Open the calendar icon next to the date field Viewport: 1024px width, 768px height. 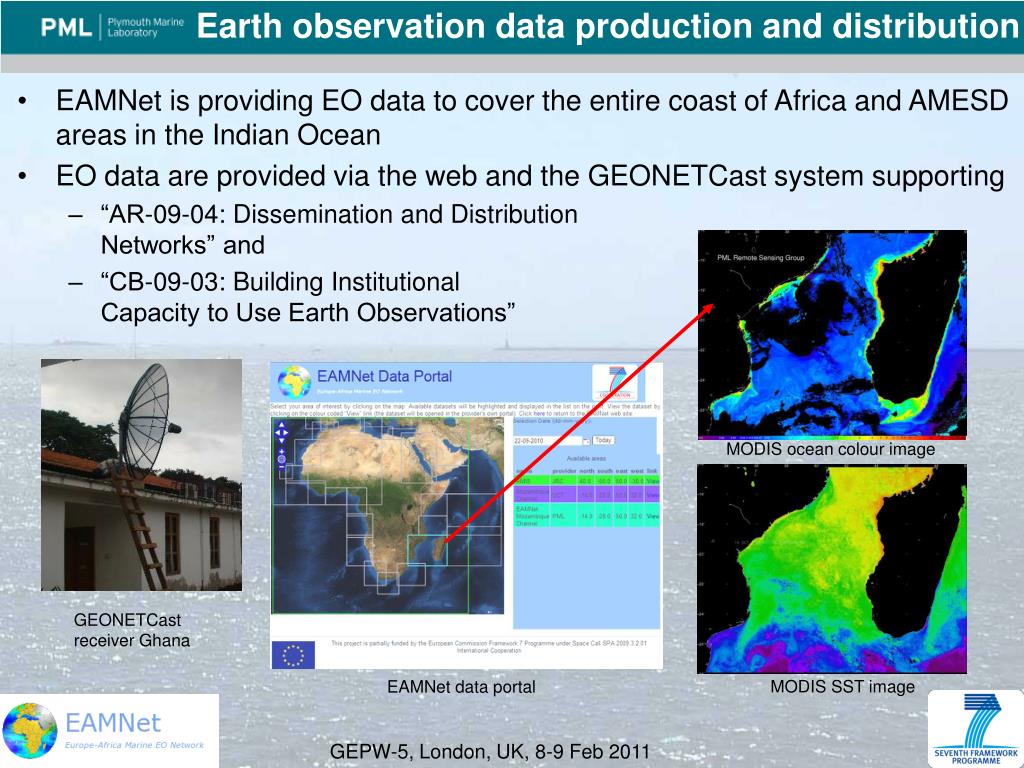pos(586,441)
